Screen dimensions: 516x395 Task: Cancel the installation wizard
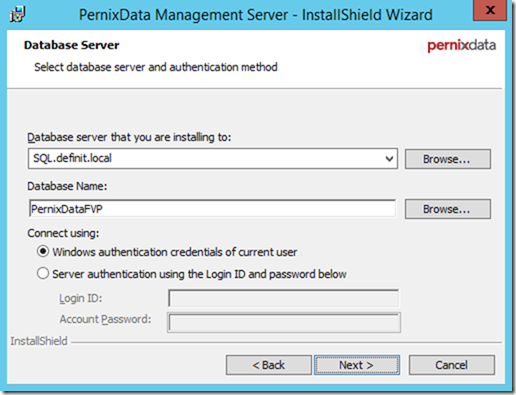coord(452,365)
